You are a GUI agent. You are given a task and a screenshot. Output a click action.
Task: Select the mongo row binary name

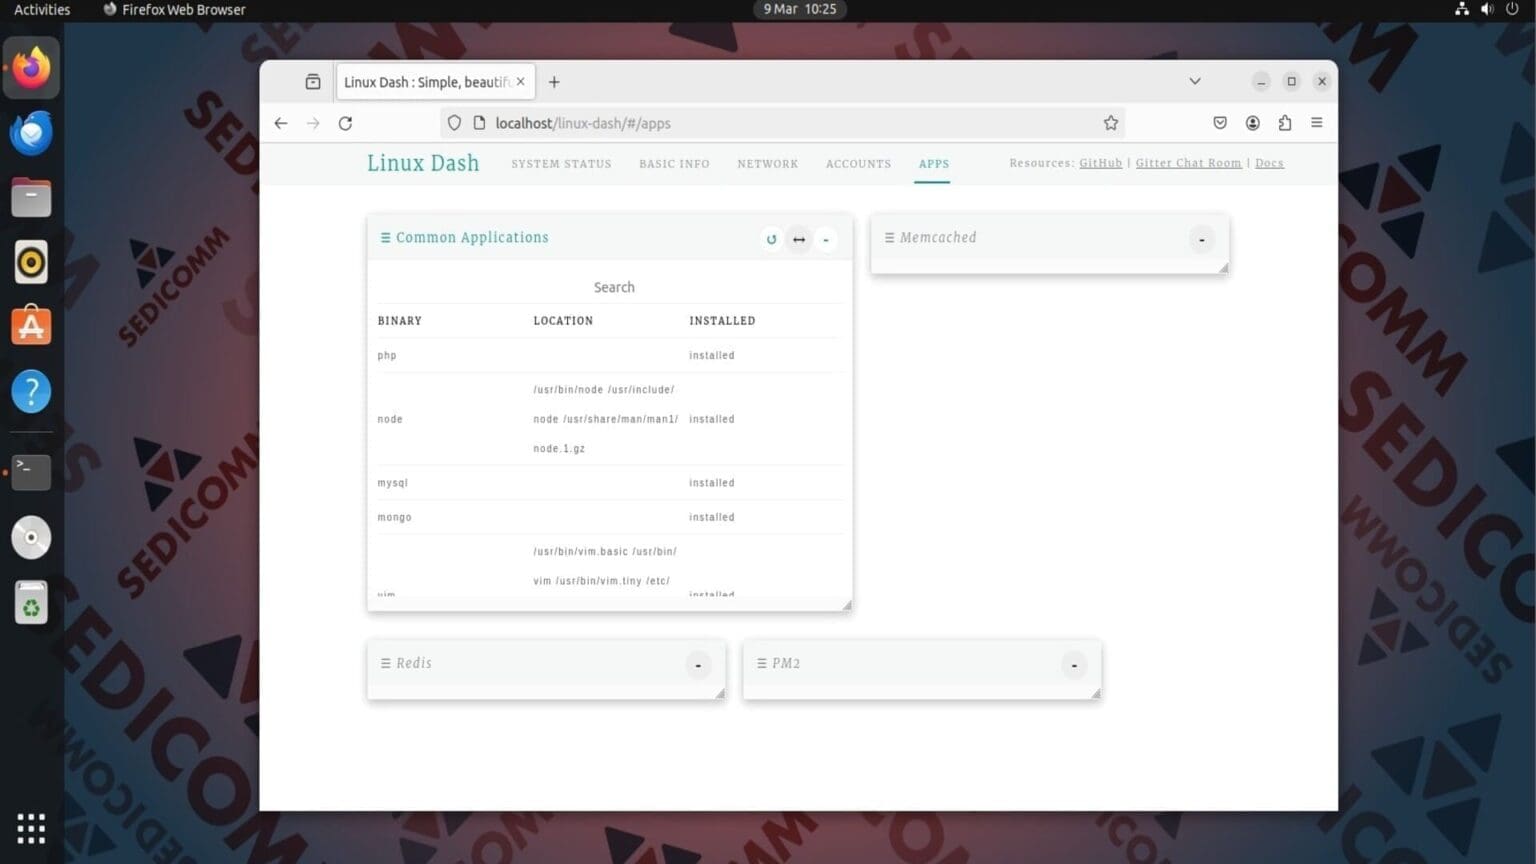pos(395,517)
